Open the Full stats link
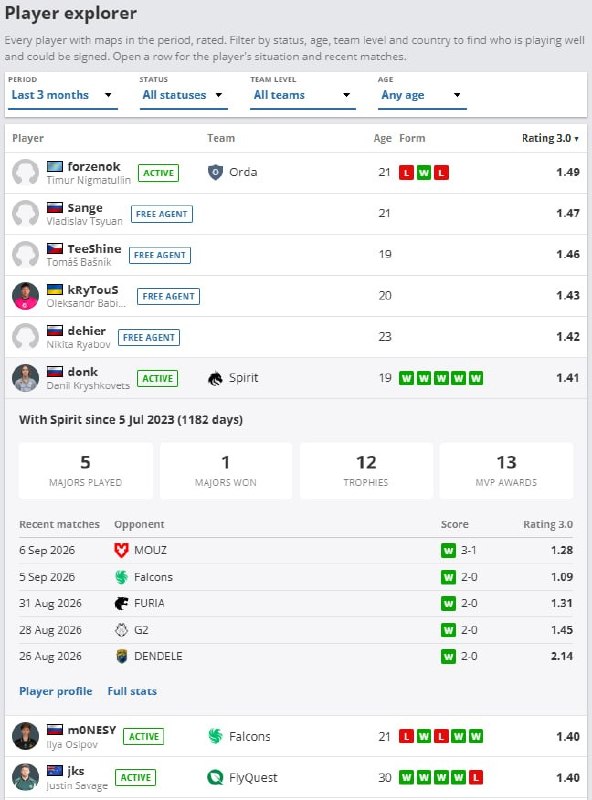The image size is (592, 800). tap(132, 691)
